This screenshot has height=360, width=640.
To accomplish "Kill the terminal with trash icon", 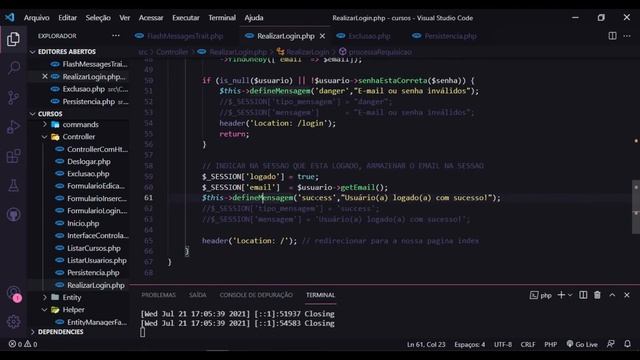I will click(x=597, y=295).
